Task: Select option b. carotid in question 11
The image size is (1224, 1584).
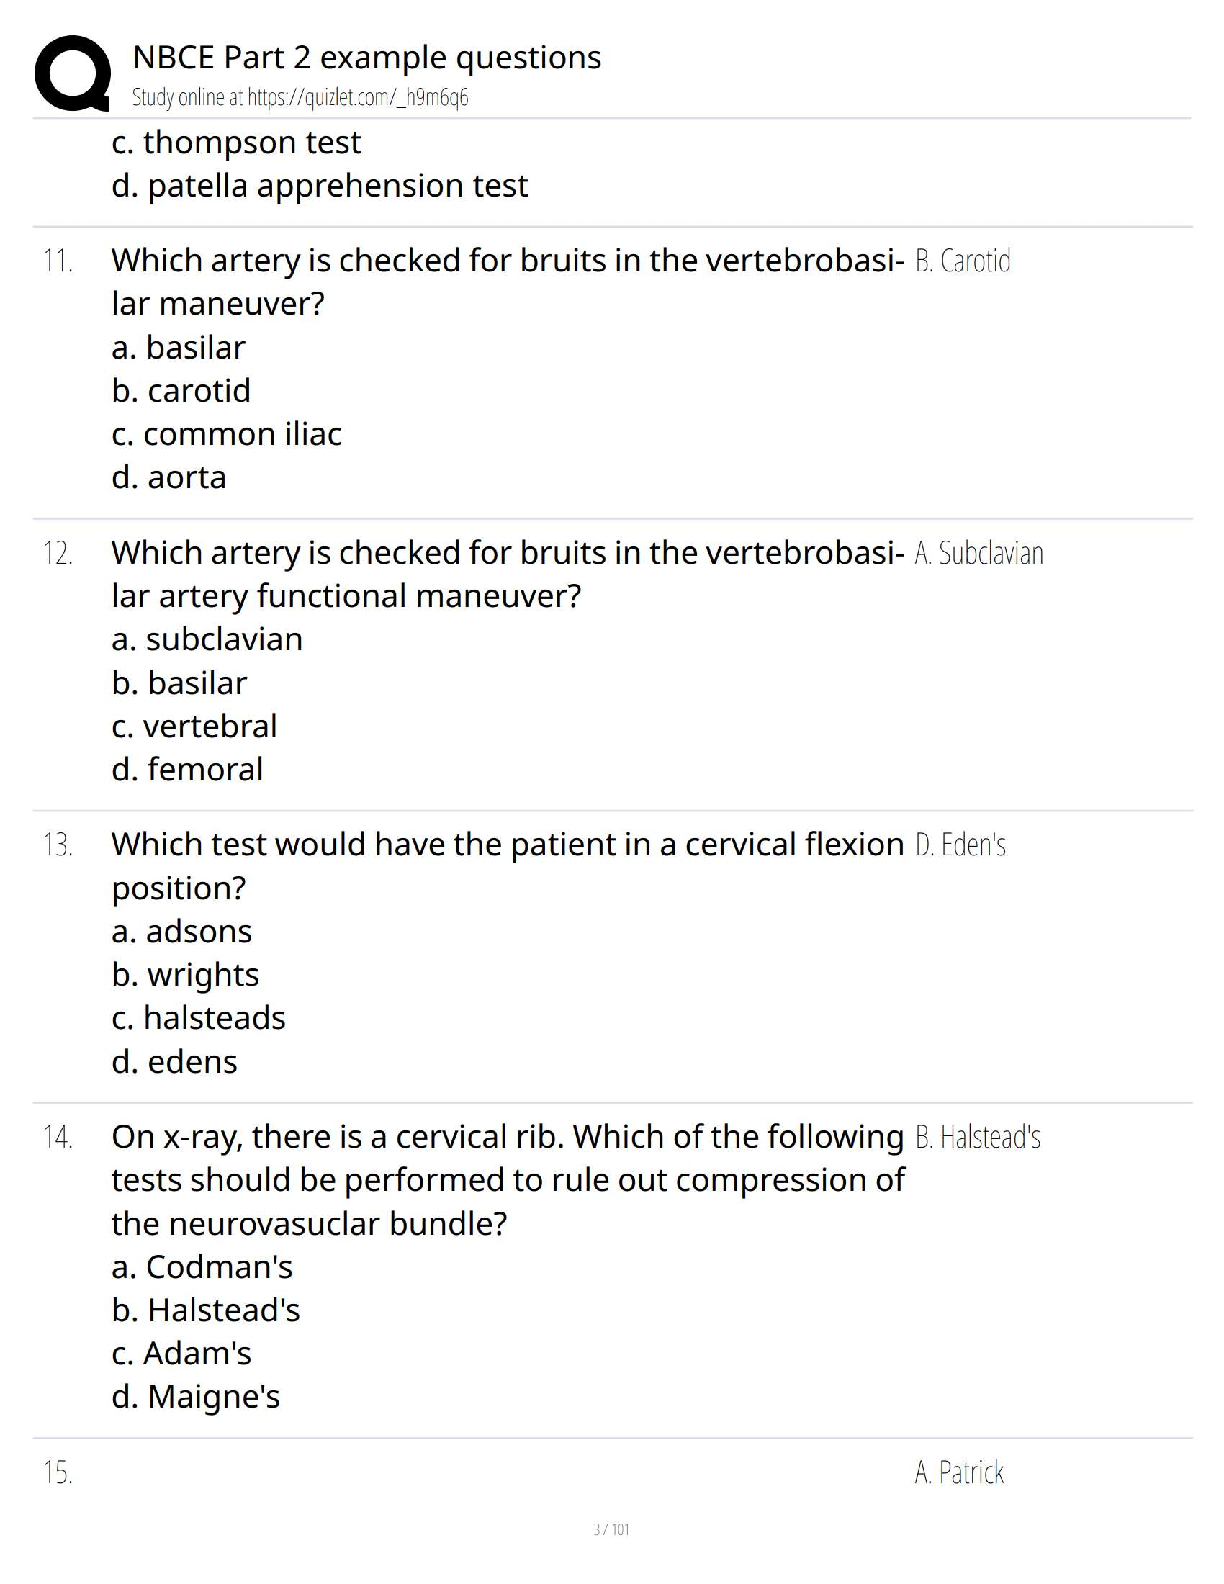Action: click(181, 391)
